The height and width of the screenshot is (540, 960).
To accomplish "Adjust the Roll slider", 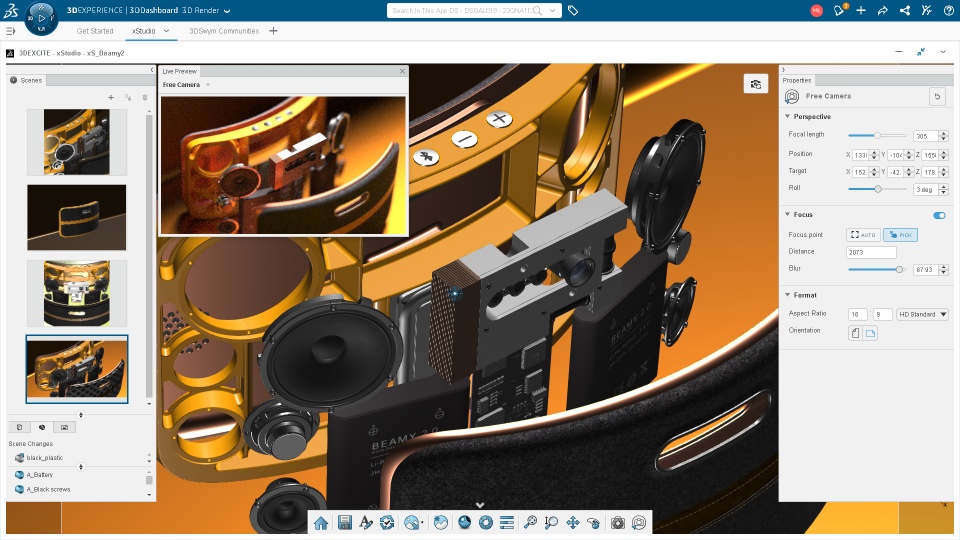I will tap(877, 189).
